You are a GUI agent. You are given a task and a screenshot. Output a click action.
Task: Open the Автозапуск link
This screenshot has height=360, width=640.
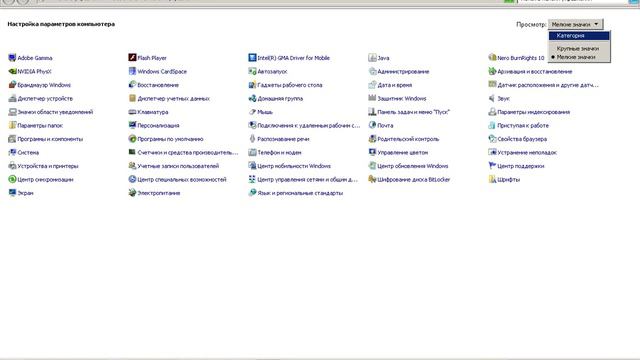pos(272,71)
